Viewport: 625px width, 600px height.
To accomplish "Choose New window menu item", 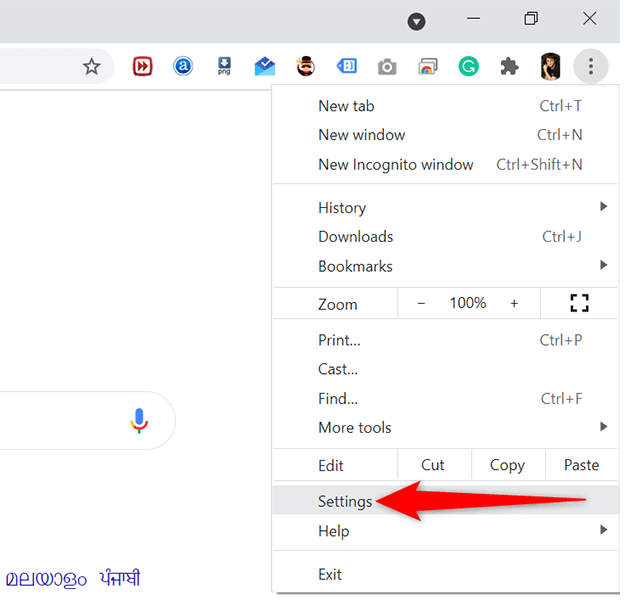I will (x=445, y=135).
